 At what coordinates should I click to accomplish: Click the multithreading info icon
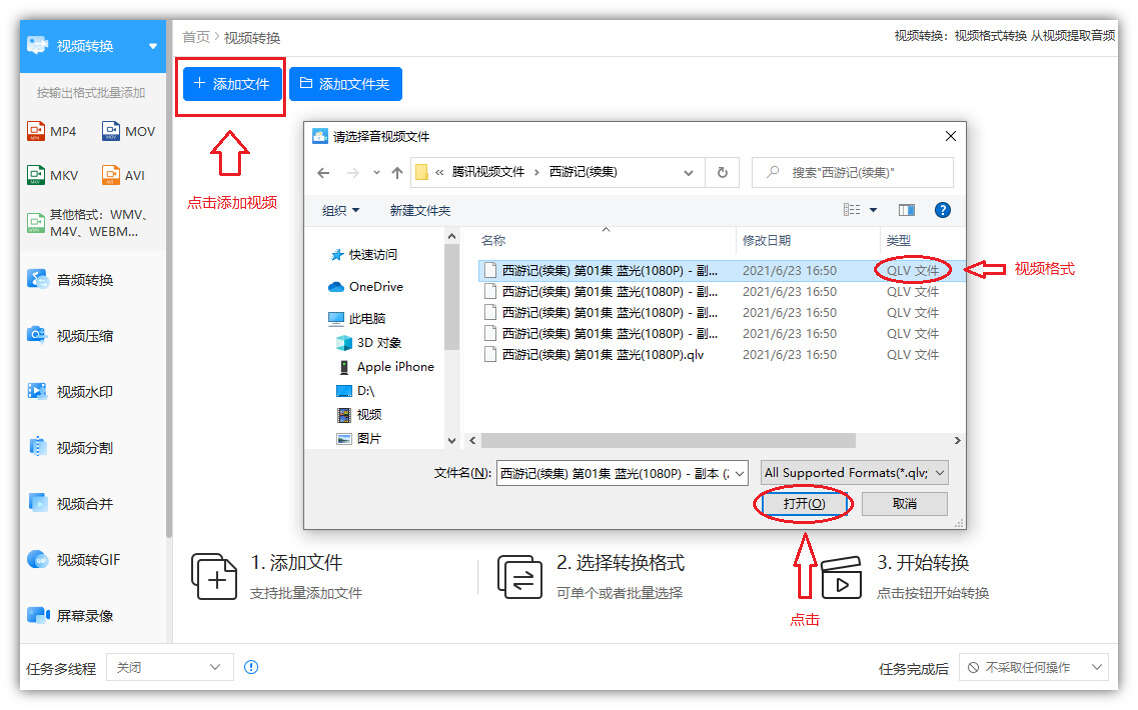click(x=251, y=667)
